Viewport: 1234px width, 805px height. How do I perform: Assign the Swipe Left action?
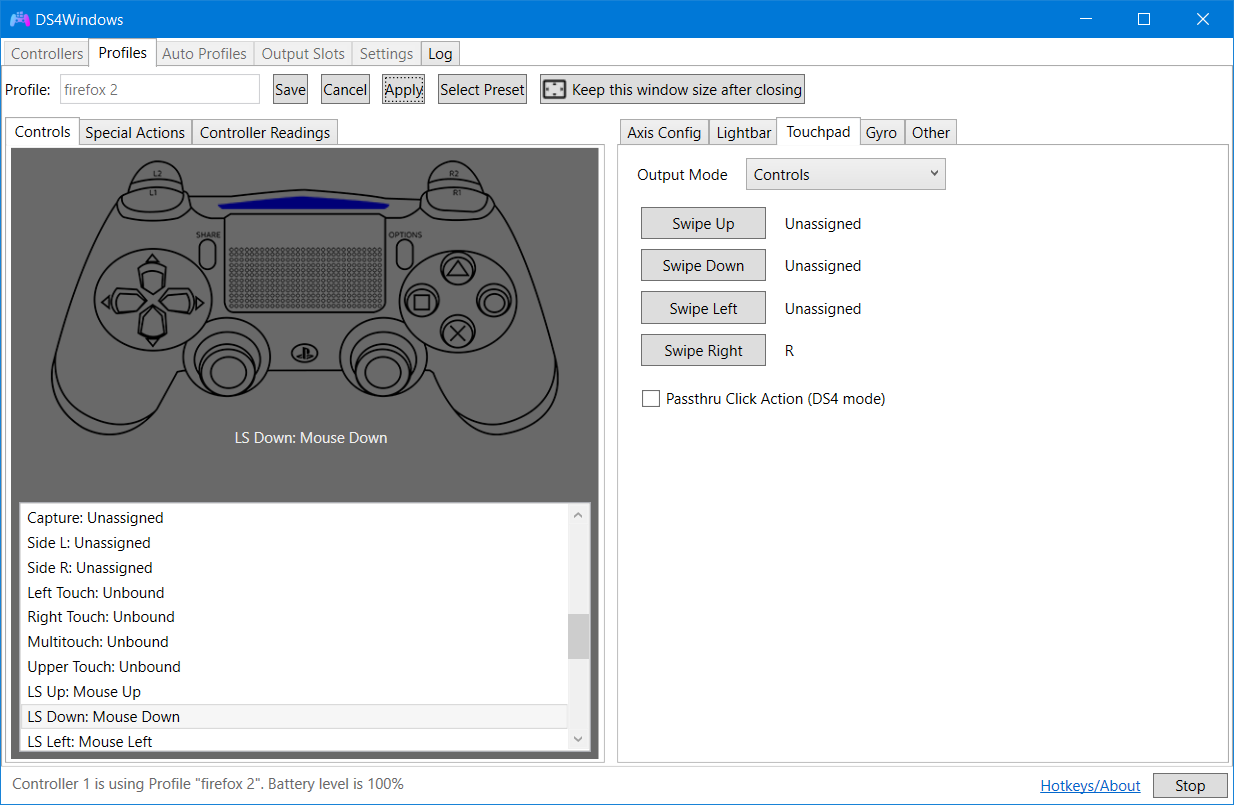703,308
